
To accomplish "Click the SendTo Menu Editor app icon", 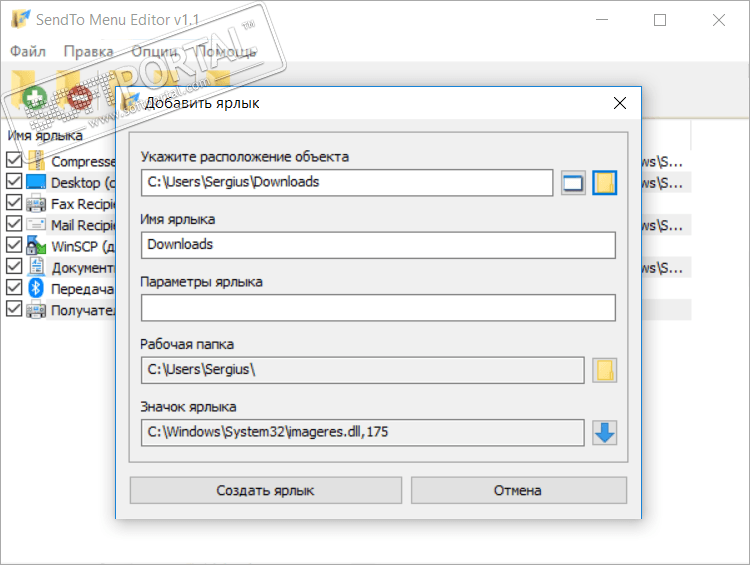I will pyautogui.click(x=21, y=19).
